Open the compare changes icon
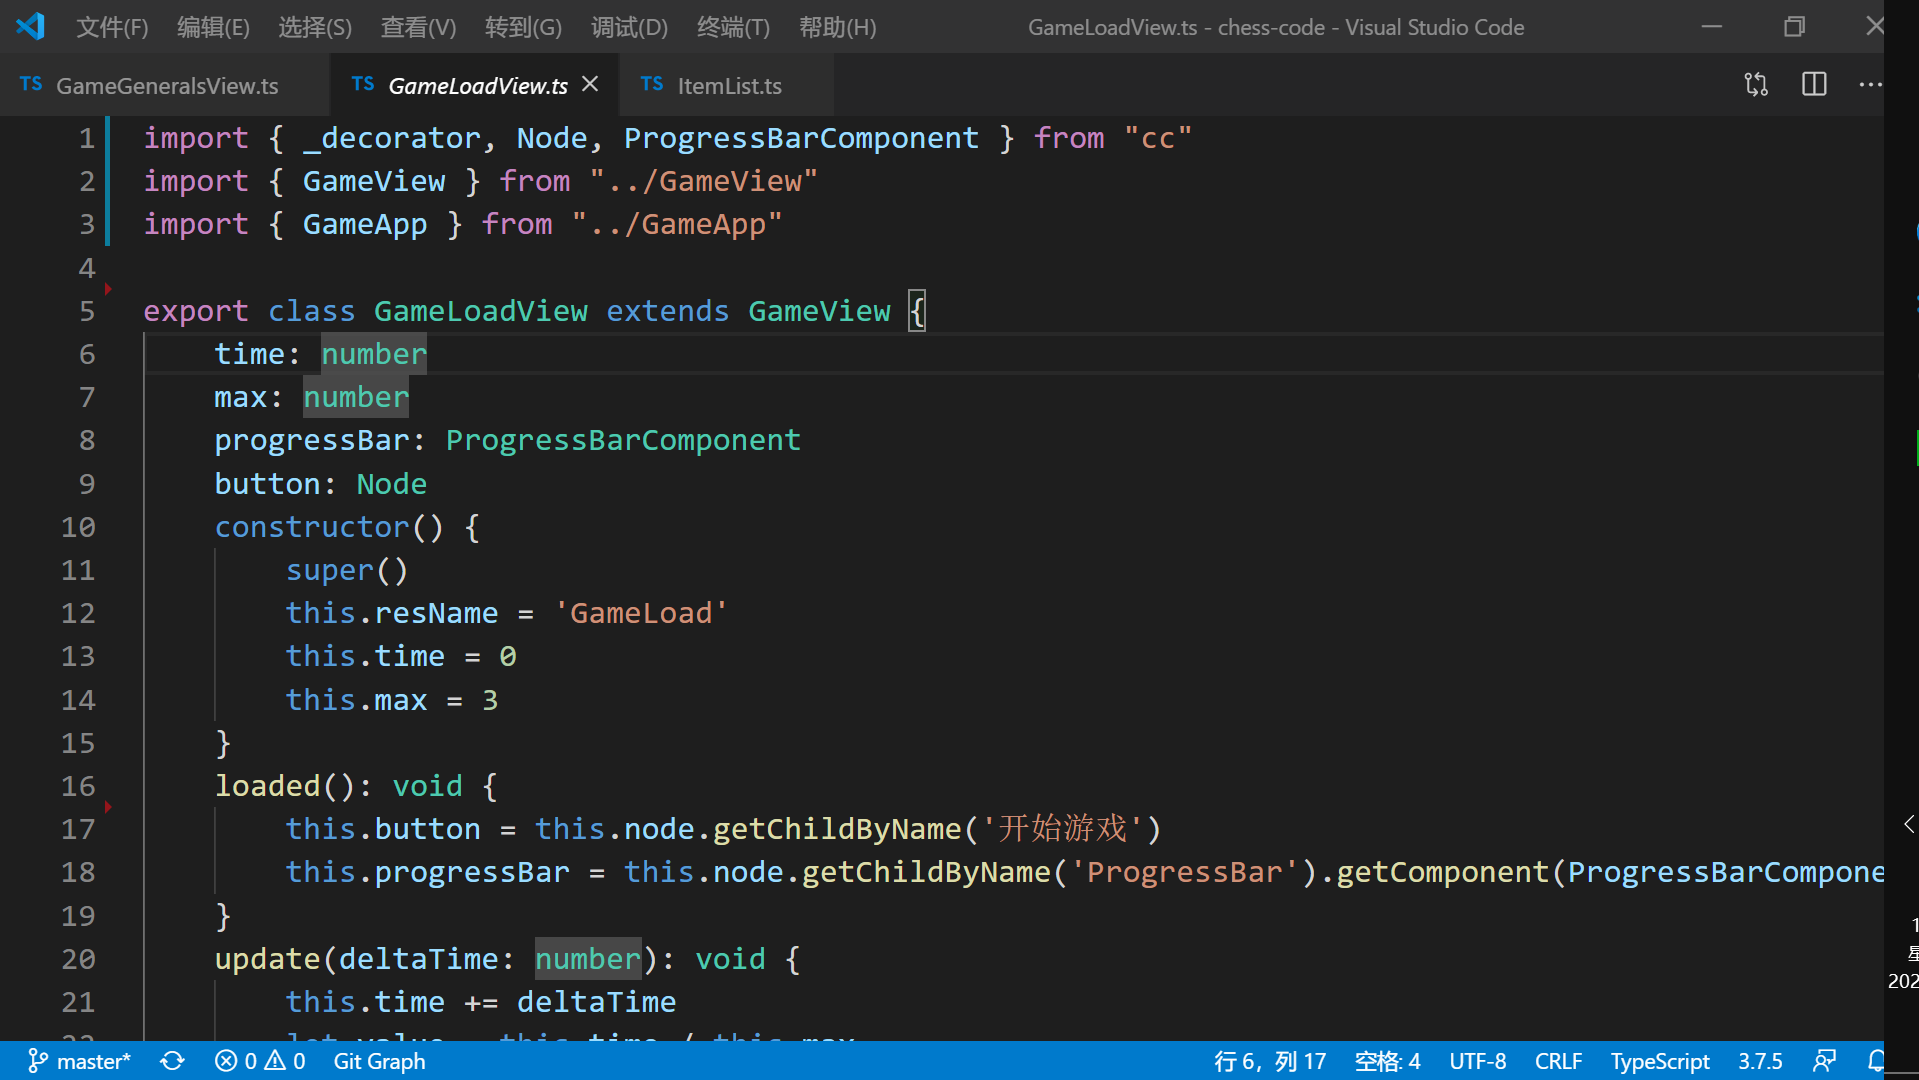 [x=1756, y=84]
